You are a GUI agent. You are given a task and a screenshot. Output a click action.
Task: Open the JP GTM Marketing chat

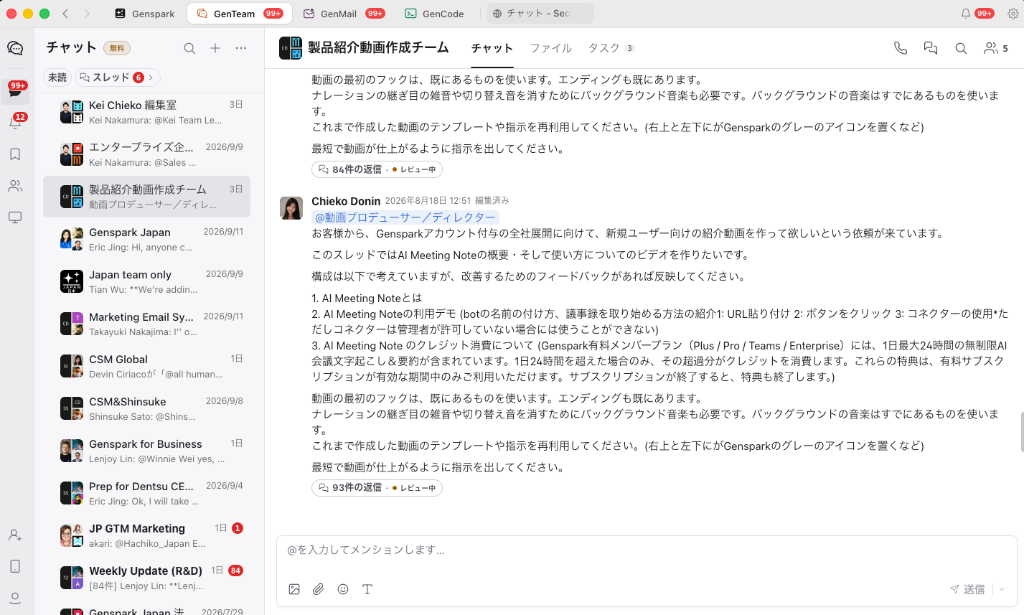146,535
